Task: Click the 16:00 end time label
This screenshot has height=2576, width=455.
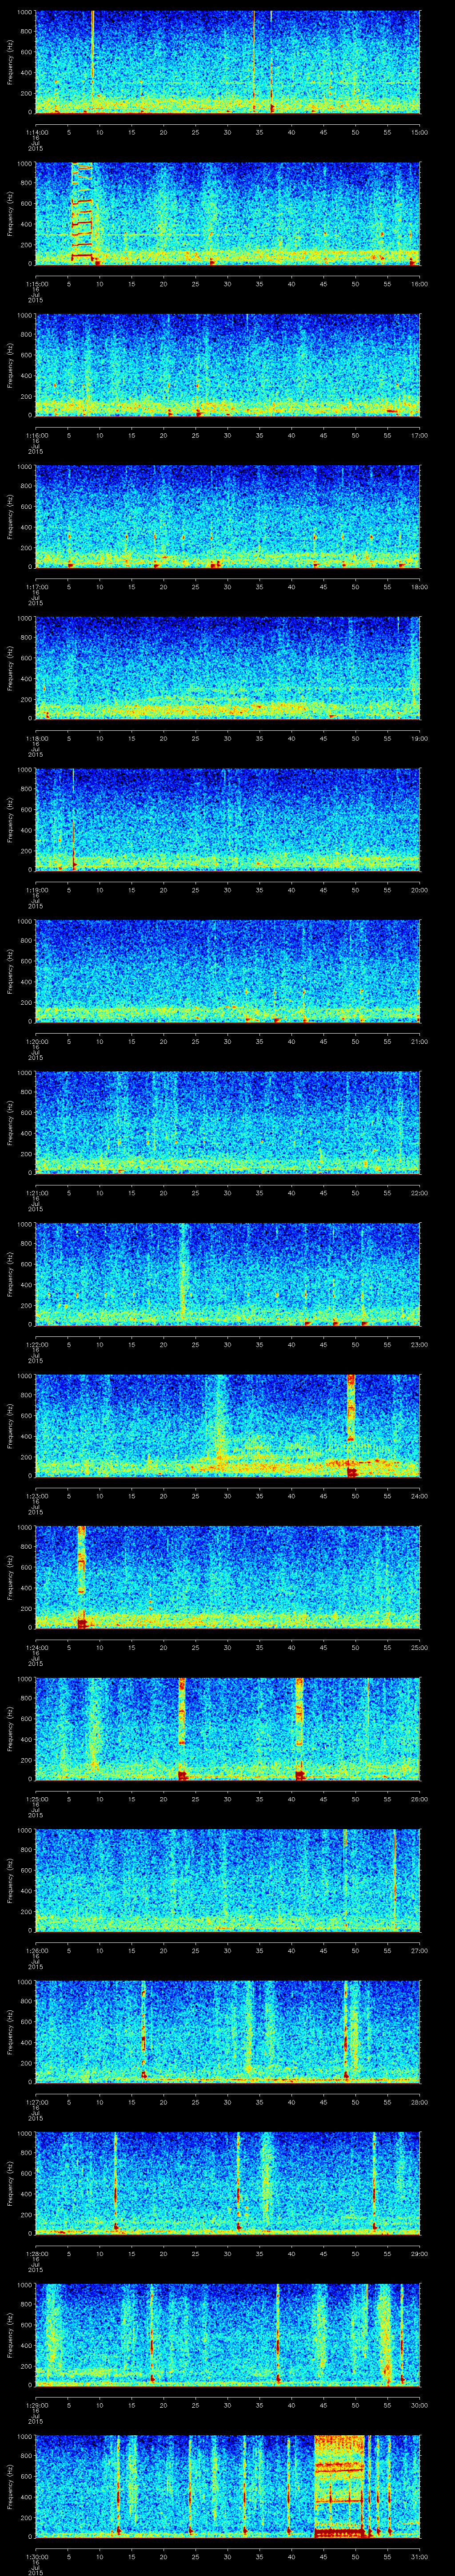Action: click(x=419, y=283)
